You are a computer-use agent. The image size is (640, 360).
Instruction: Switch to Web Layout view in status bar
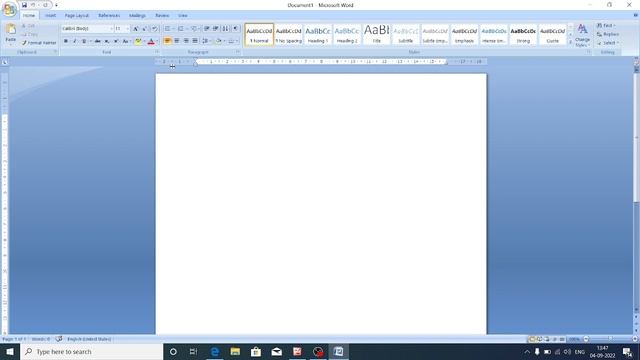[x=547, y=339]
